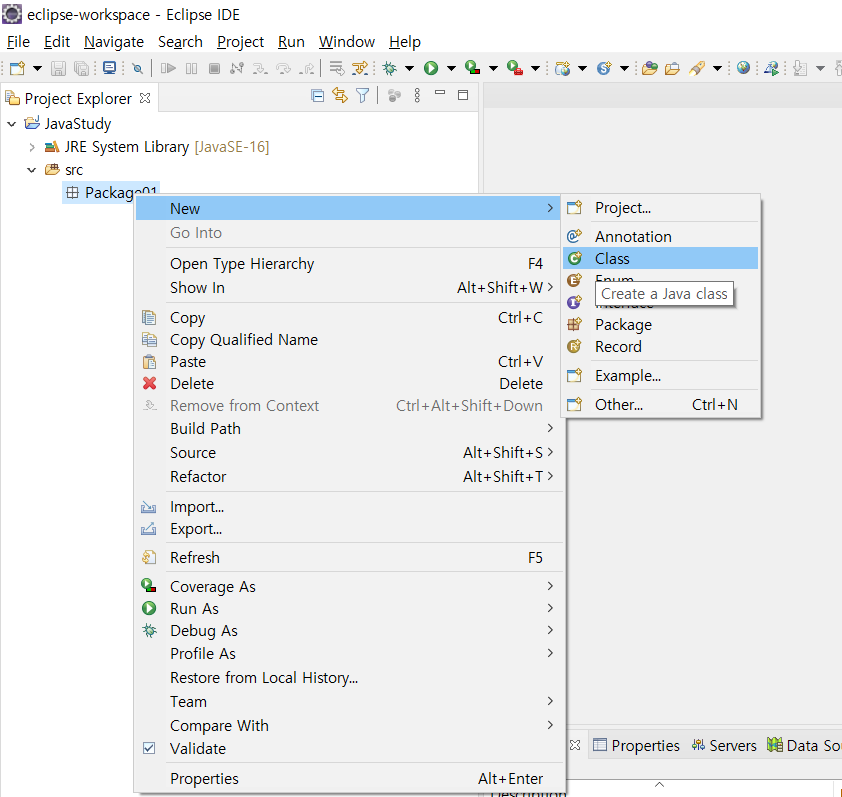Screen dimensions: 842x797
Task: Choose Example... from the New submenu
Action: click(660, 375)
